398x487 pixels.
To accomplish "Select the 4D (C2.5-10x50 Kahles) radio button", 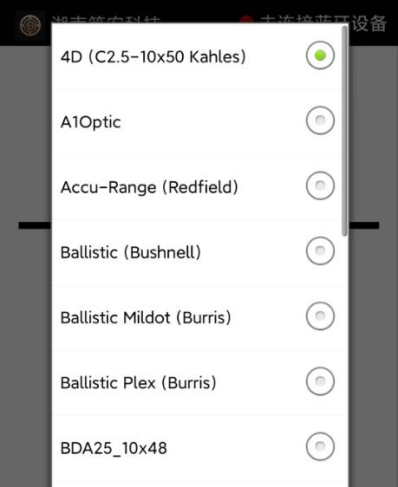I will click(320, 55).
